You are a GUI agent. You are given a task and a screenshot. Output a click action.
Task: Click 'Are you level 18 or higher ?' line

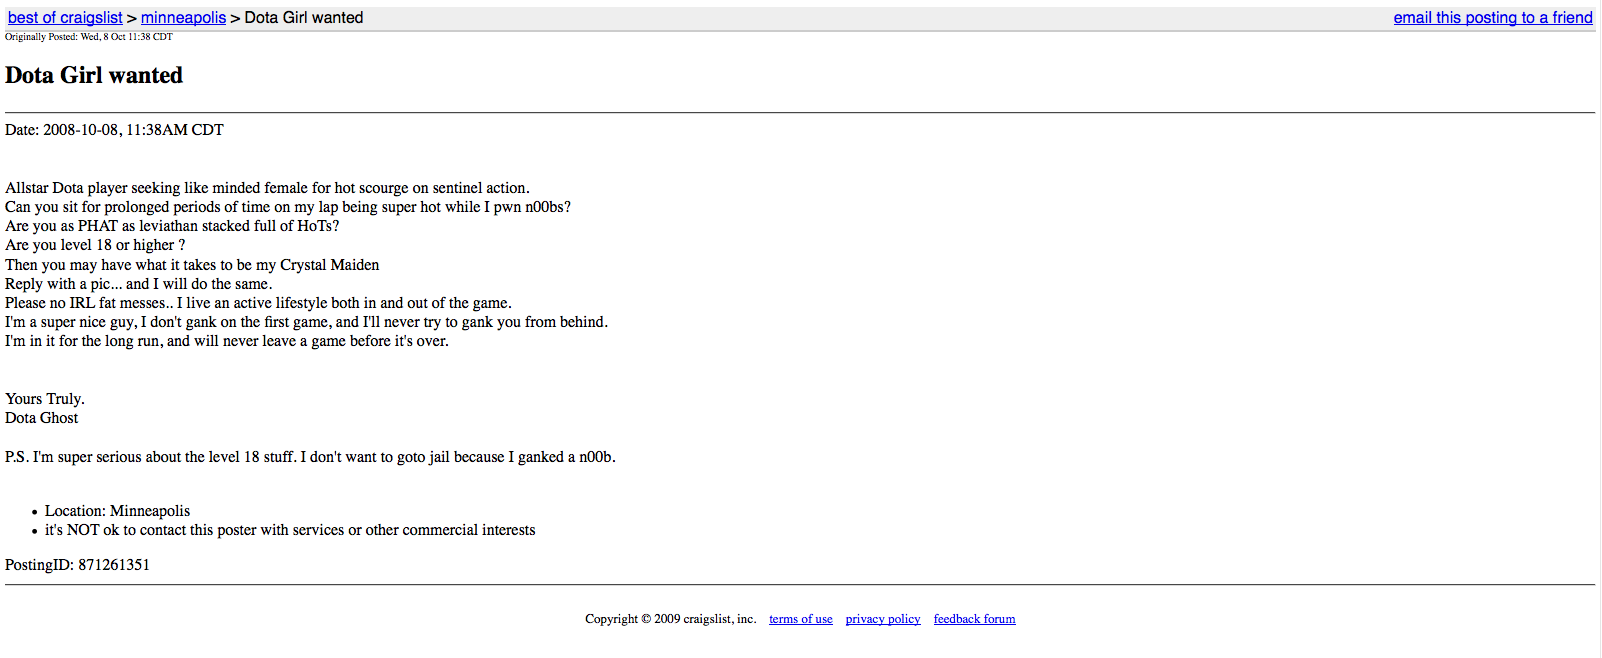(95, 245)
